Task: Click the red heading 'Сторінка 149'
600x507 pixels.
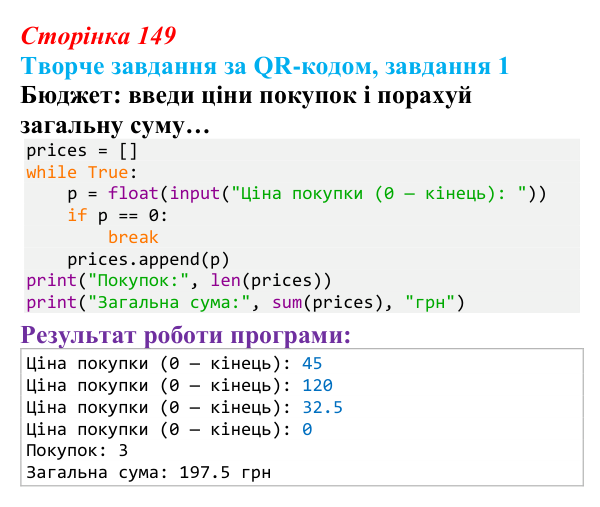Action: 98,36
